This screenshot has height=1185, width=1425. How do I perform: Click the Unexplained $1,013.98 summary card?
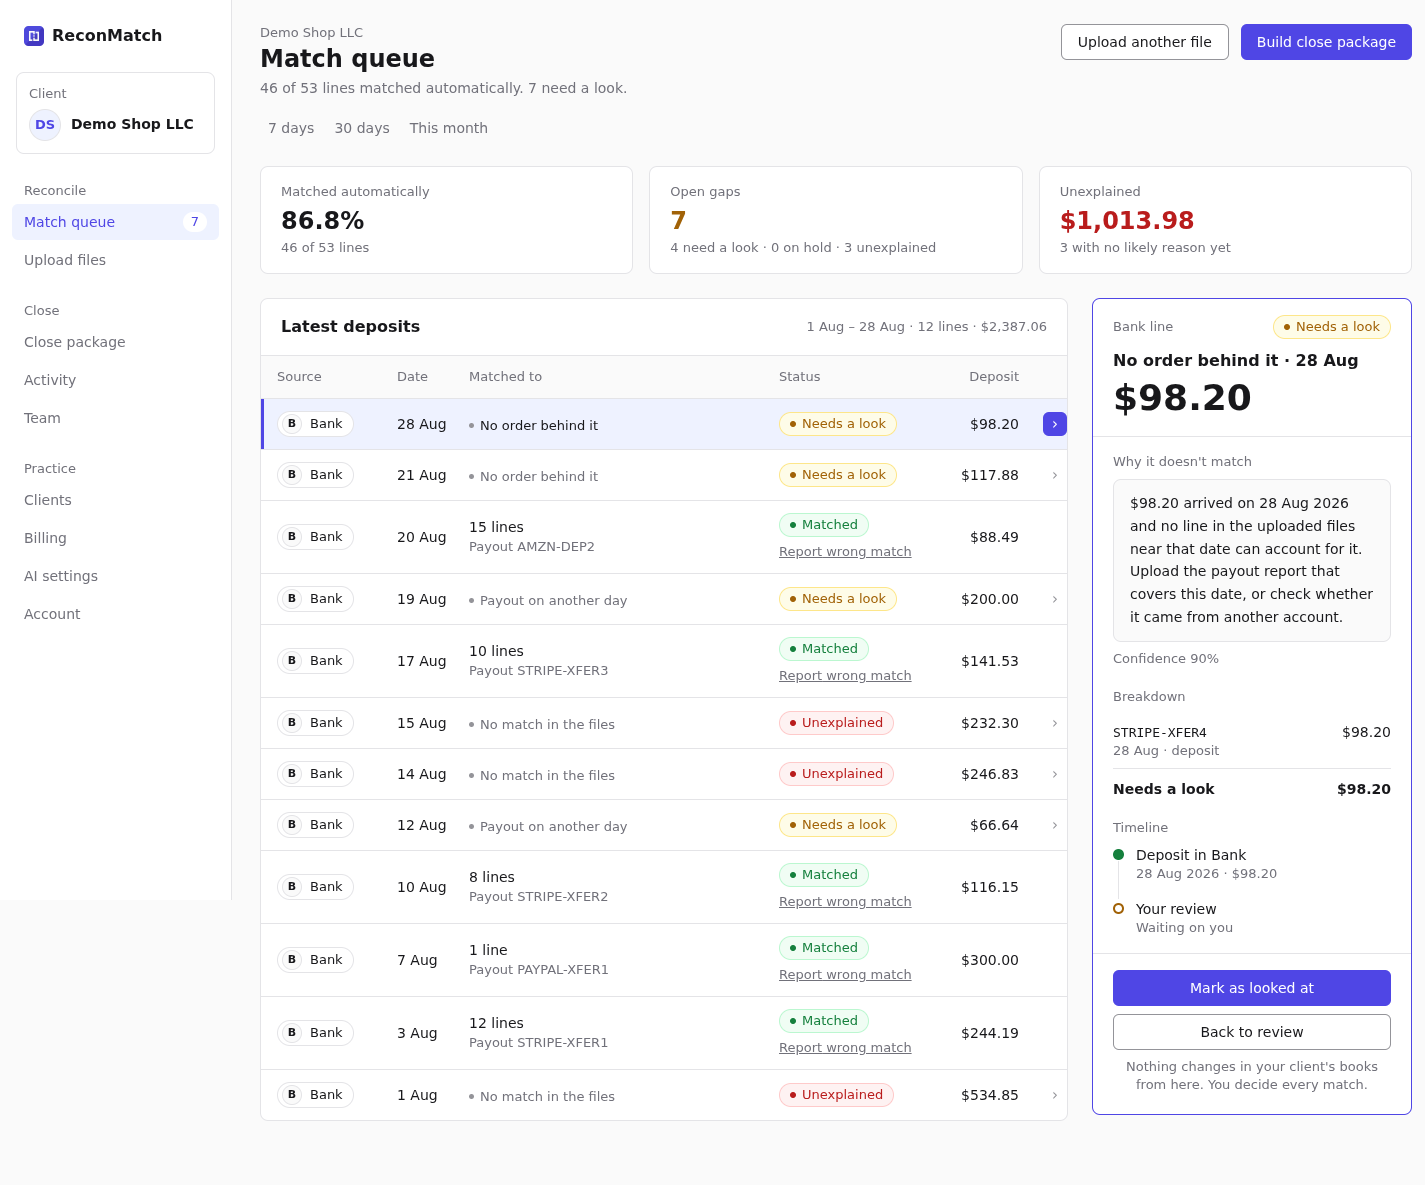point(1225,220)
